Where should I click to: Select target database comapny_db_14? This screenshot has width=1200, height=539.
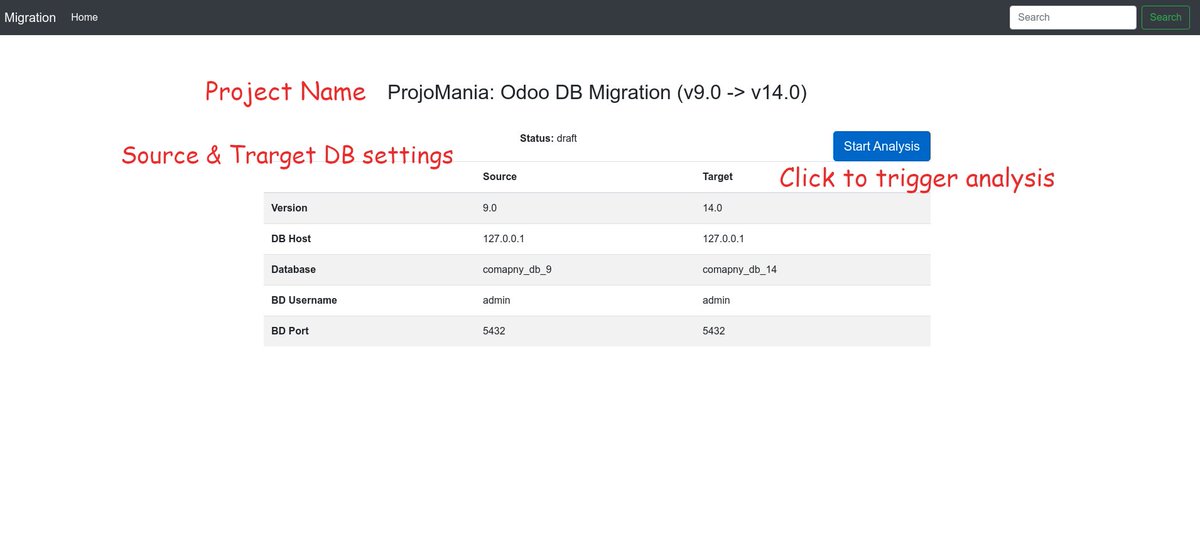pos(740,270)
